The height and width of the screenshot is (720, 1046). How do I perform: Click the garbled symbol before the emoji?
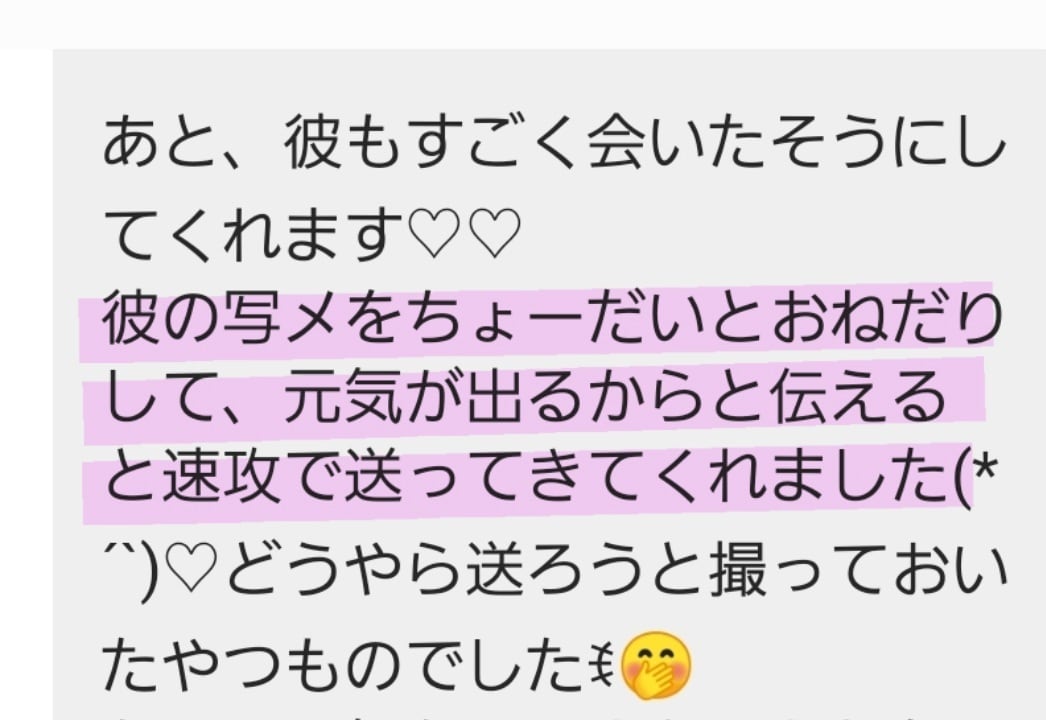608,665
